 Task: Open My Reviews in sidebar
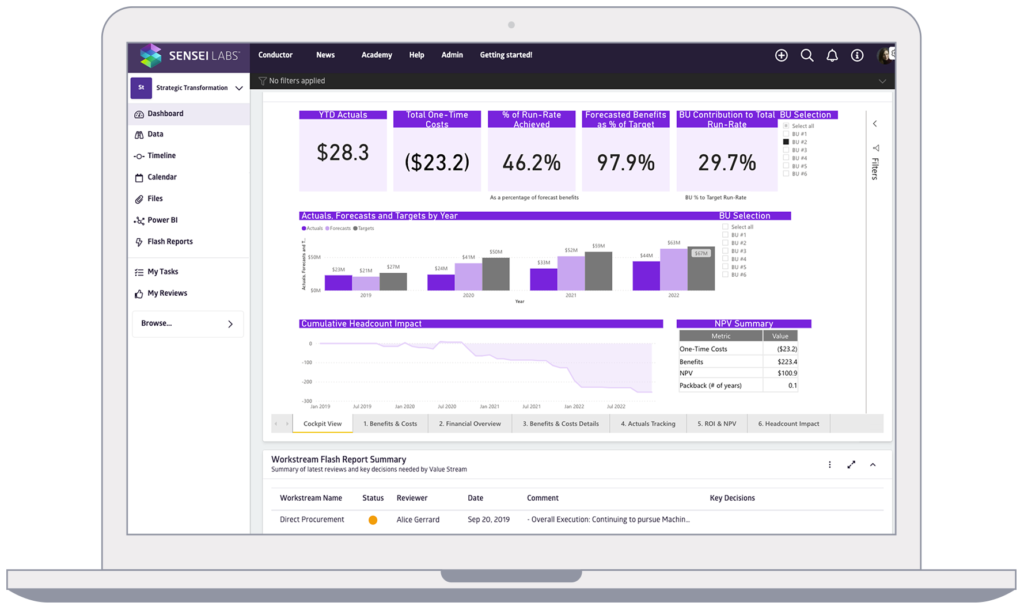[x=167, y=294]
